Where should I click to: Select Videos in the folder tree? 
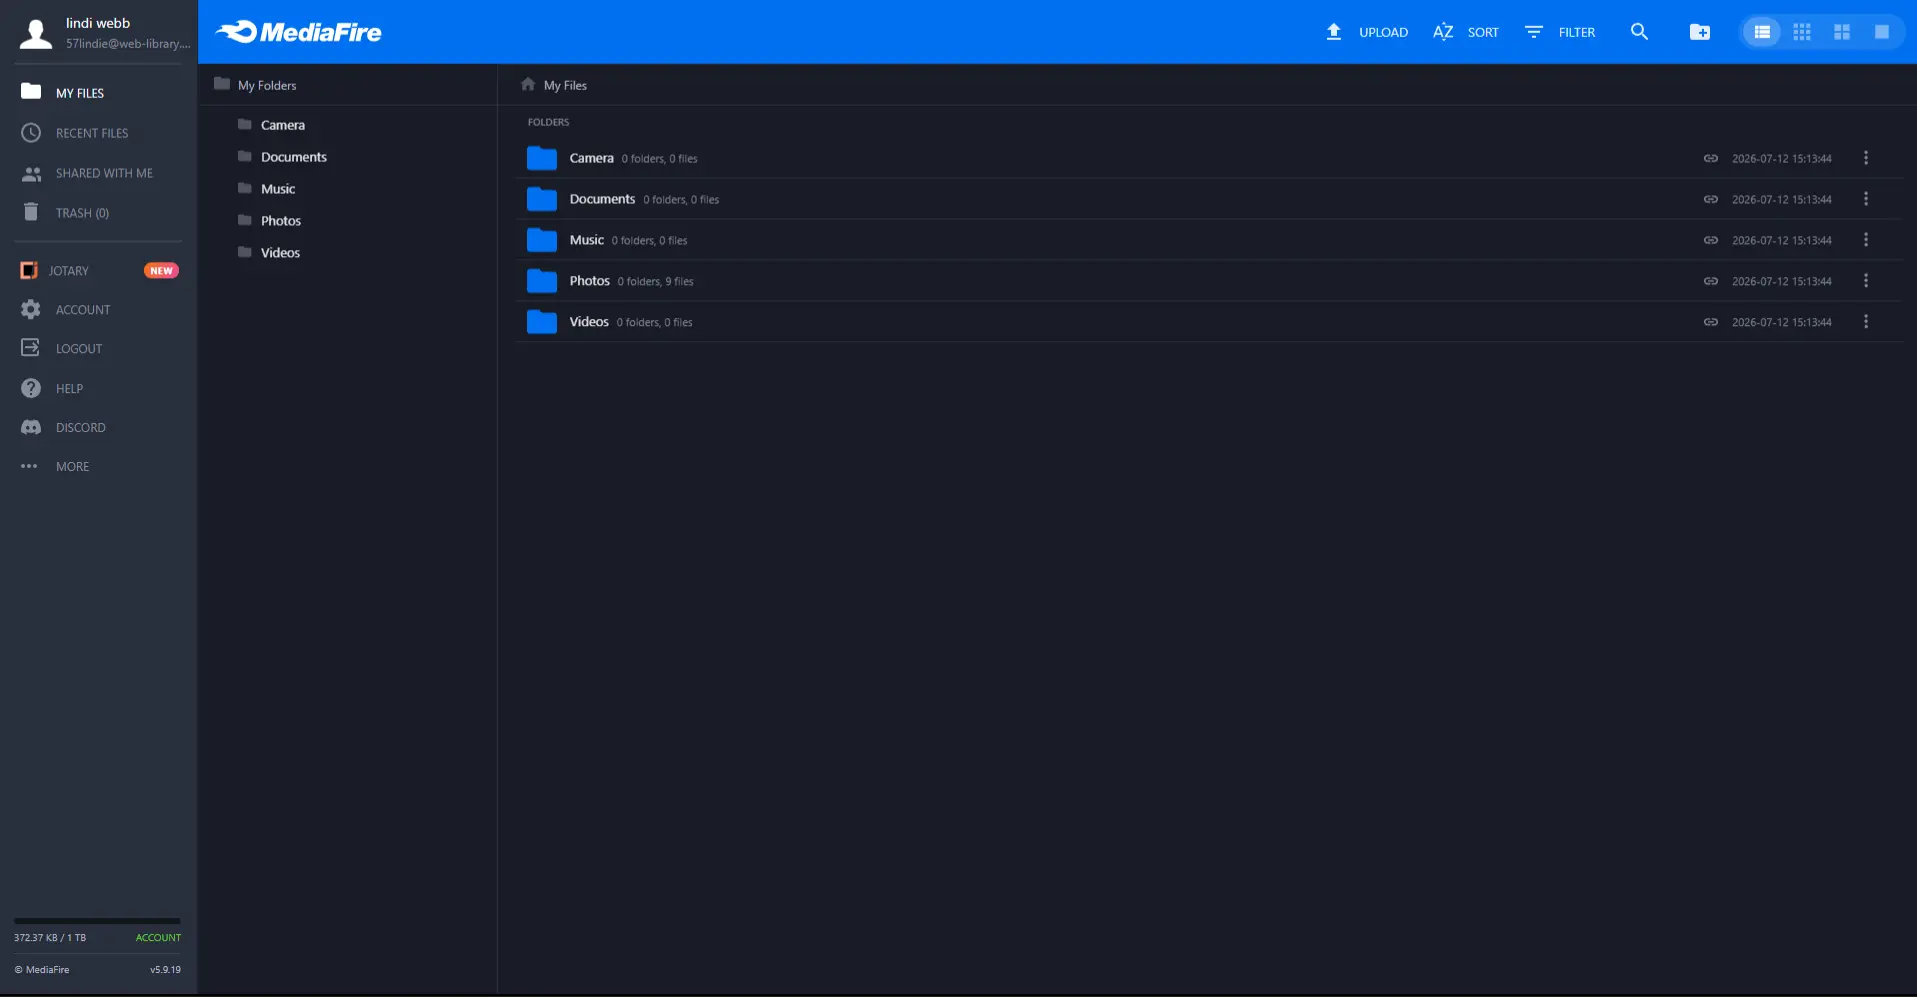[269, 253]
